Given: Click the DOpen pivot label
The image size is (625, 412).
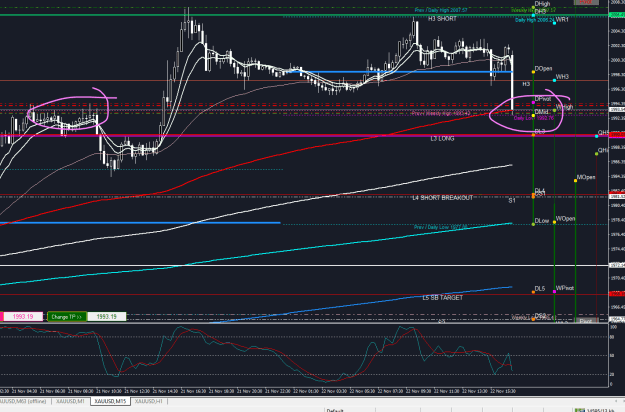Looking at the screenshot, I should [544, 69].
